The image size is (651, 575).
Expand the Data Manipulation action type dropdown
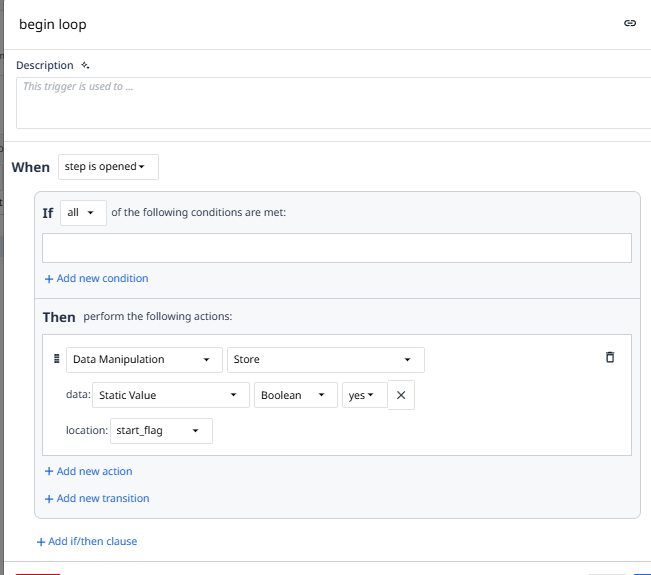tap(145, 359)
